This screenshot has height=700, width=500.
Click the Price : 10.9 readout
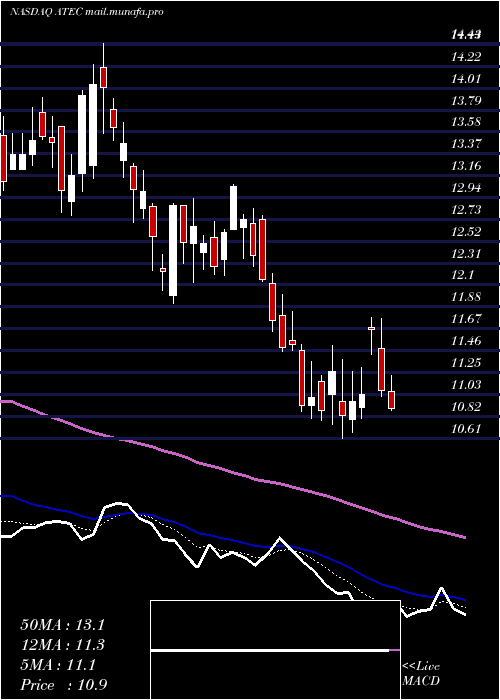pyautogui.click(x=63, y=685)
